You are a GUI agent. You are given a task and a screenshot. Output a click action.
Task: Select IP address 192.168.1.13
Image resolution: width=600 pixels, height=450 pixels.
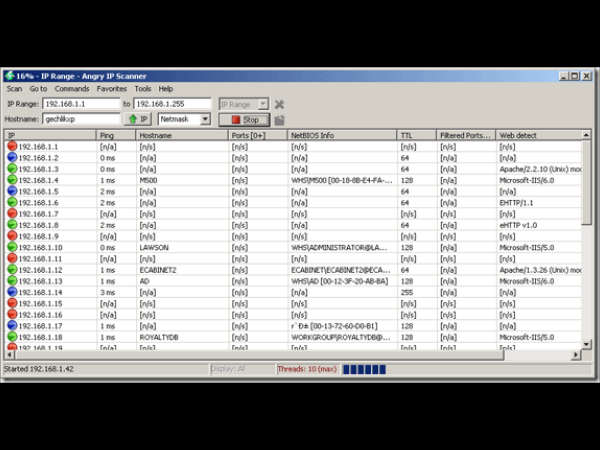(x=41, y=281)
